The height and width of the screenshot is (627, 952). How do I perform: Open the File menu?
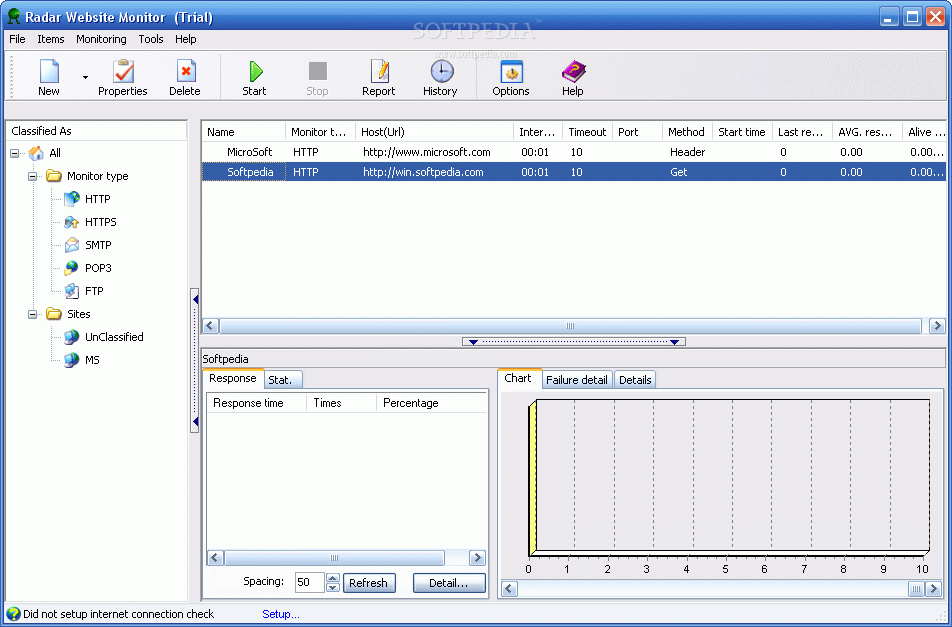(x=17, y=39)
